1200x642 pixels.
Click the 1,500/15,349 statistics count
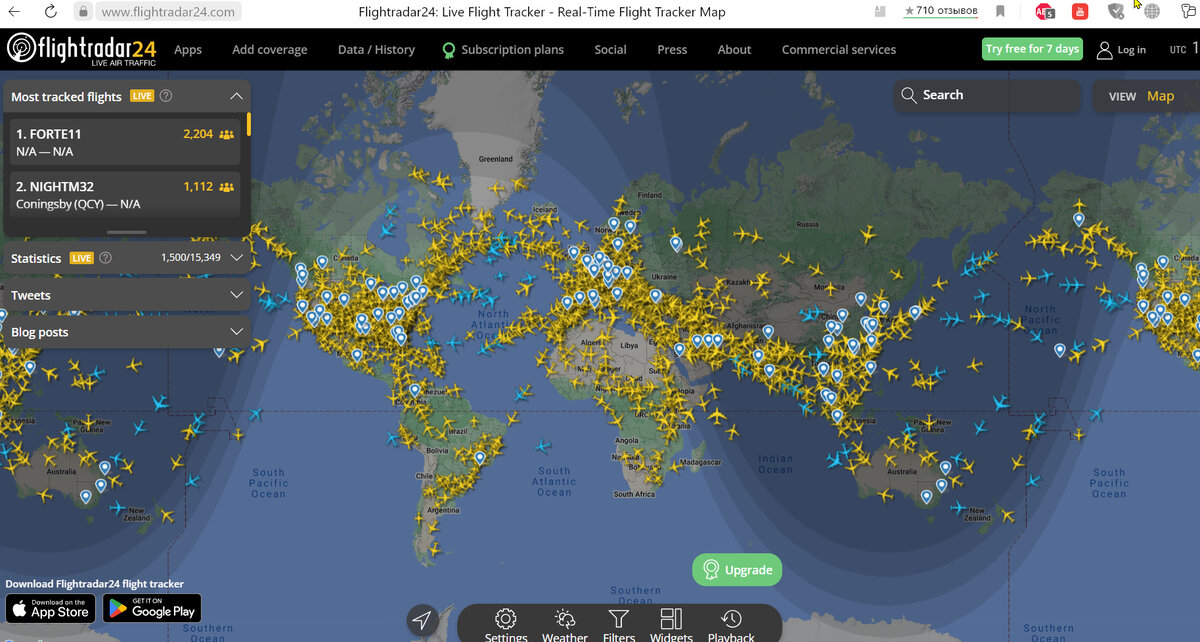[x=192, y=258]
